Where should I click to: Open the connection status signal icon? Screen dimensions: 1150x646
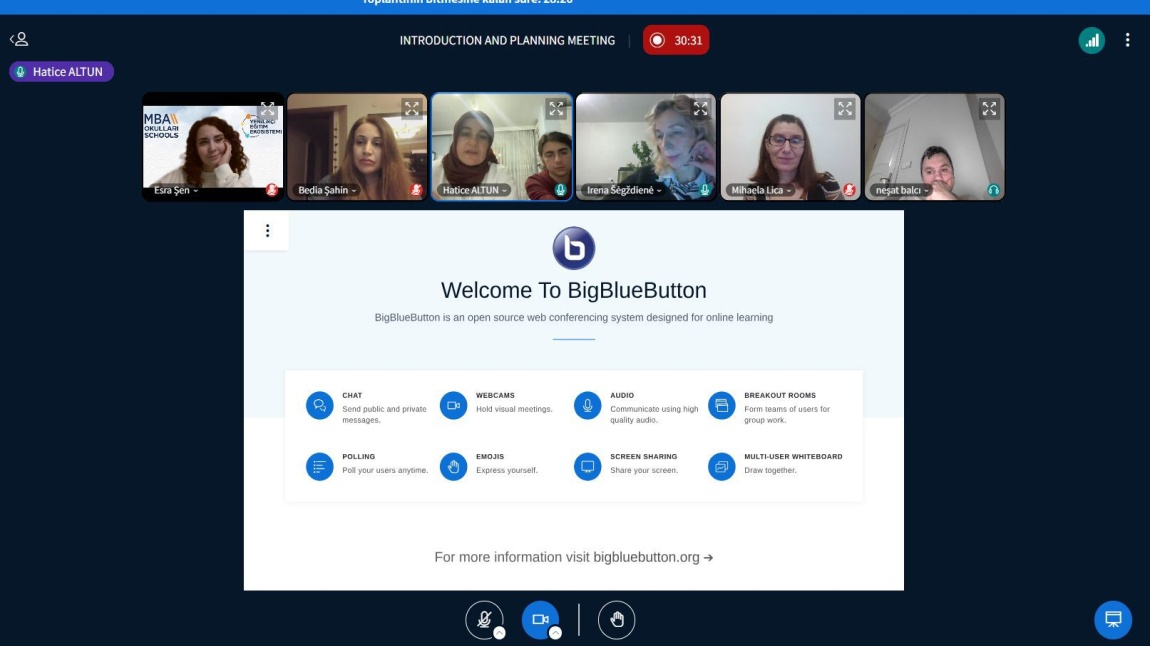click(x=1091, y=40)
